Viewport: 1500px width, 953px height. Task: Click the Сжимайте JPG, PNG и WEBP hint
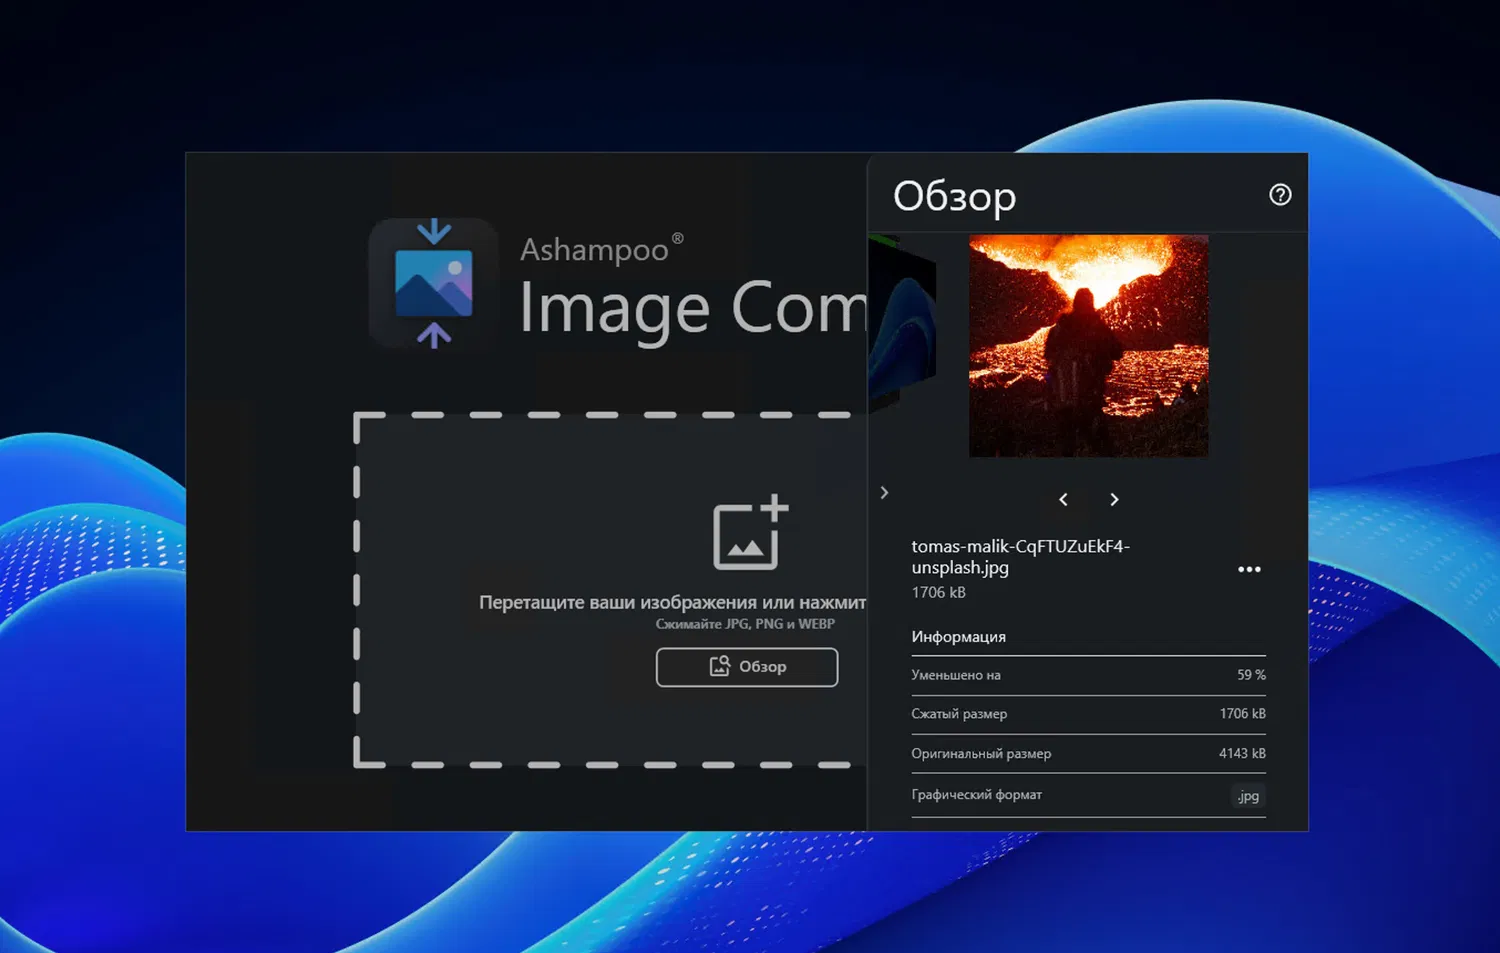pyautogui.click(x=745, y=624)
